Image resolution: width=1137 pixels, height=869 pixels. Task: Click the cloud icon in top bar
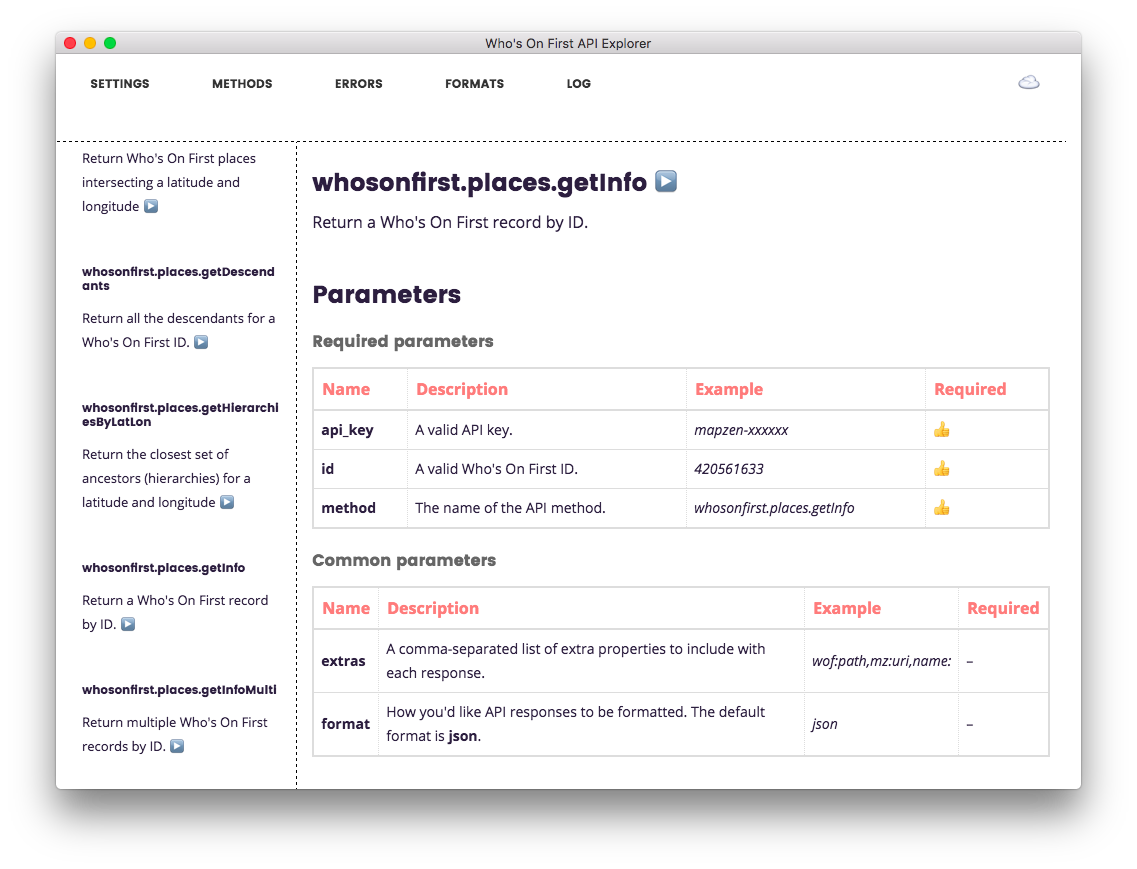click(1028, 83)
